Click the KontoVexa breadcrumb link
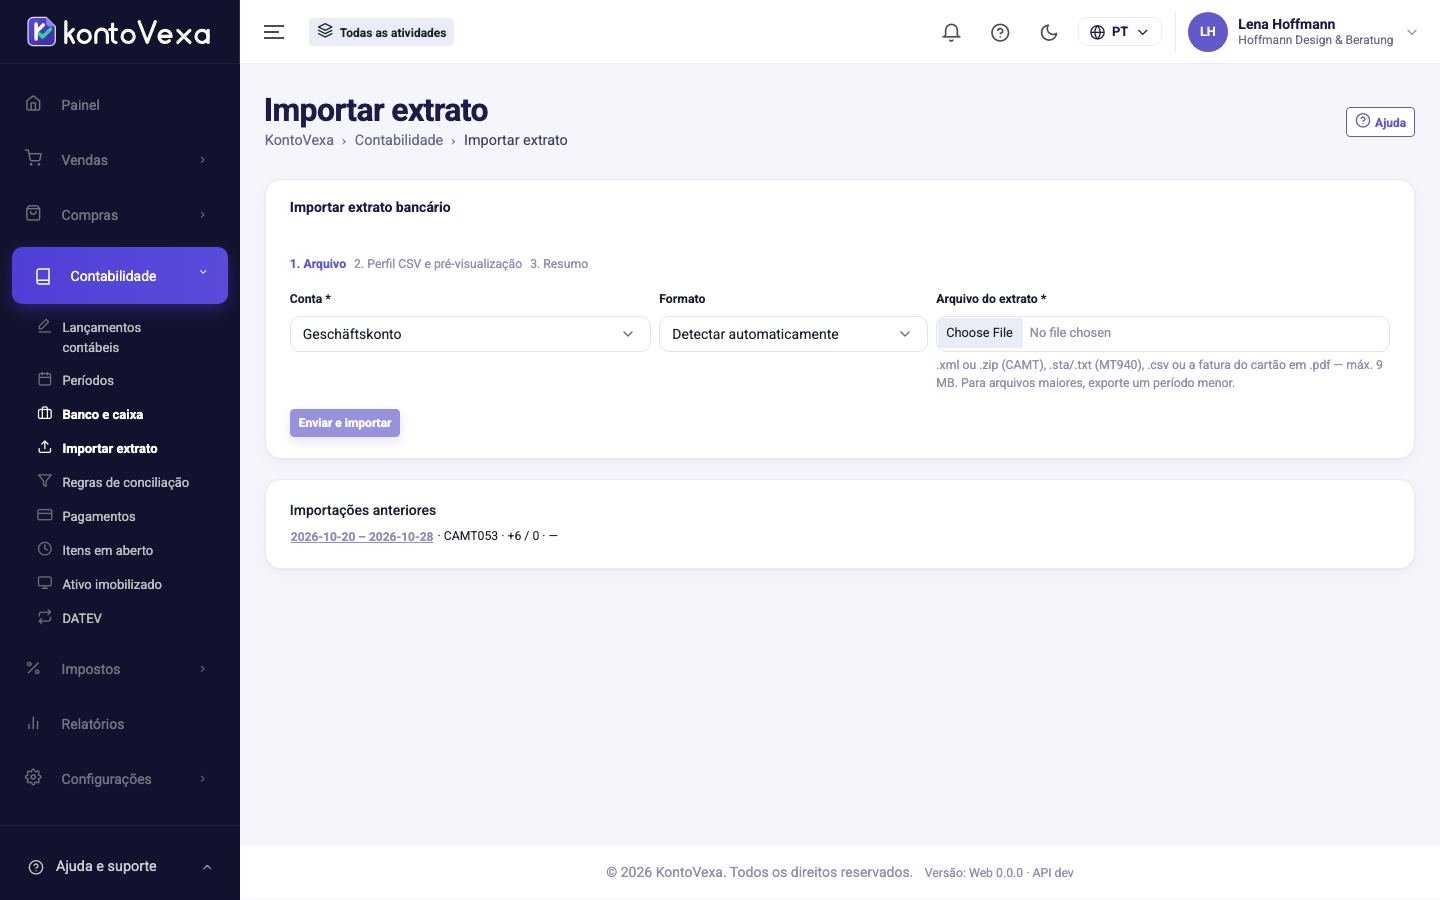 tap(299, 140)
